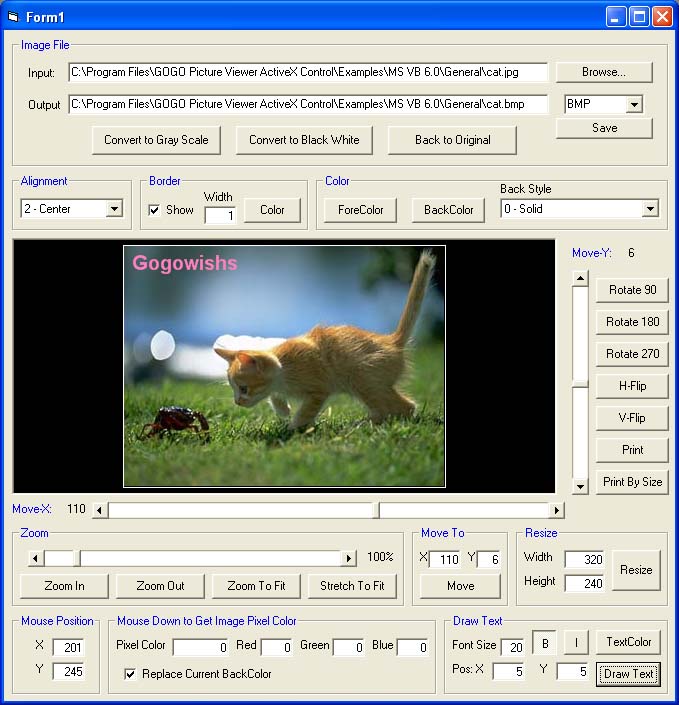The image size is (679, 705).
Task: Expand the Alignment dropdown showing 2 - Center
Action: pos(114,209)
